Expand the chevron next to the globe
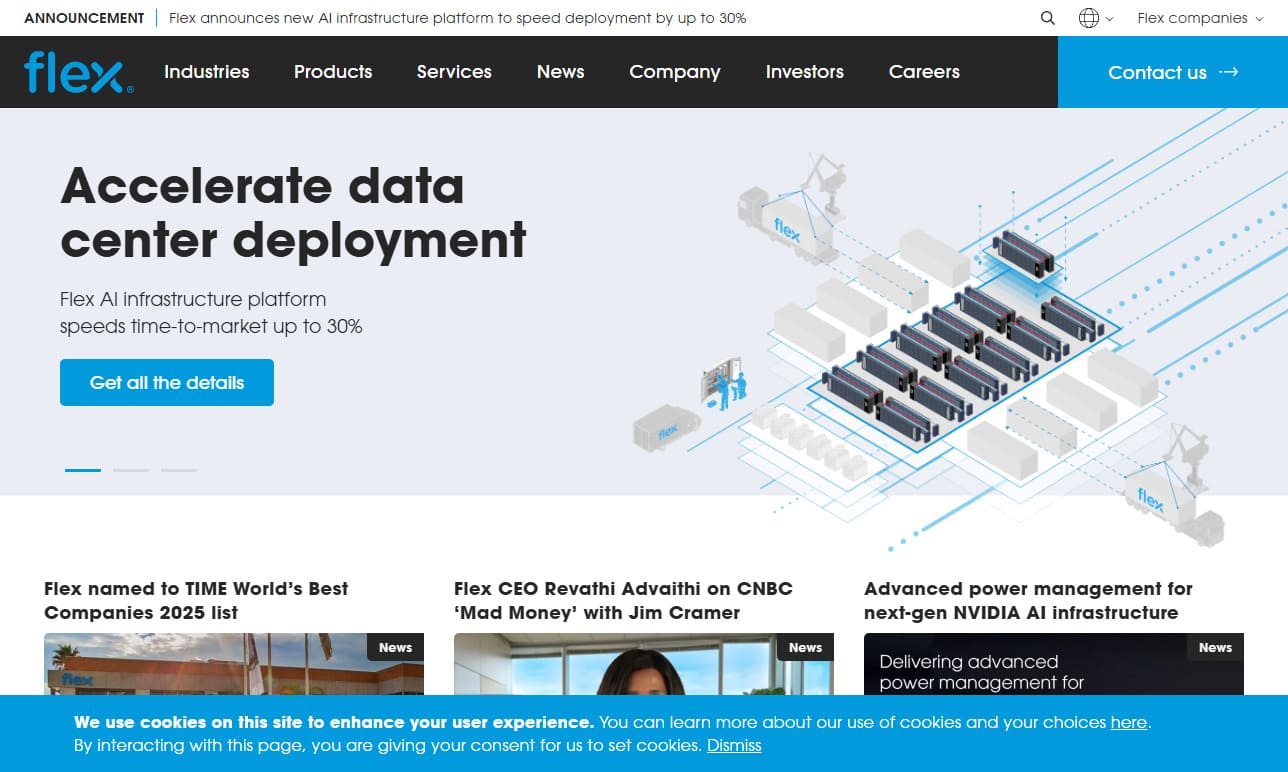The image size is (1288, 772). (1110, 19)
